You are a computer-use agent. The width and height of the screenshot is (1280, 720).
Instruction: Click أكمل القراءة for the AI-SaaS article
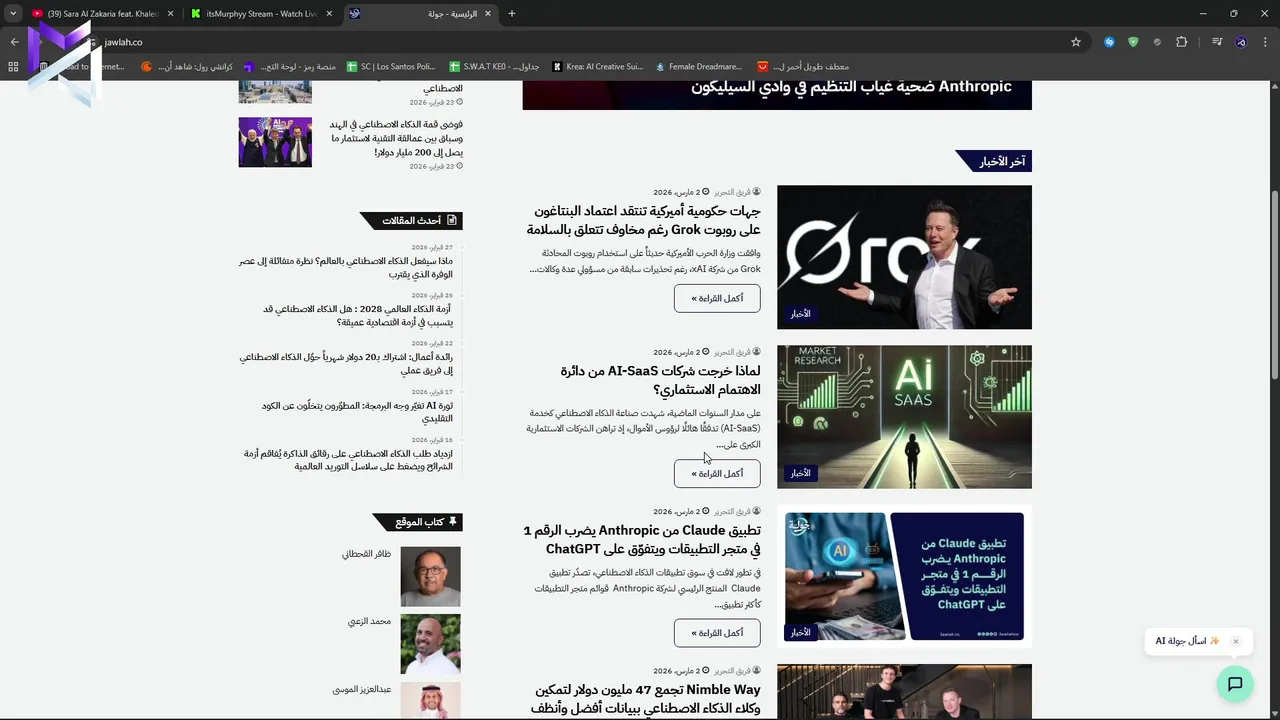click(x=717, y=473)
